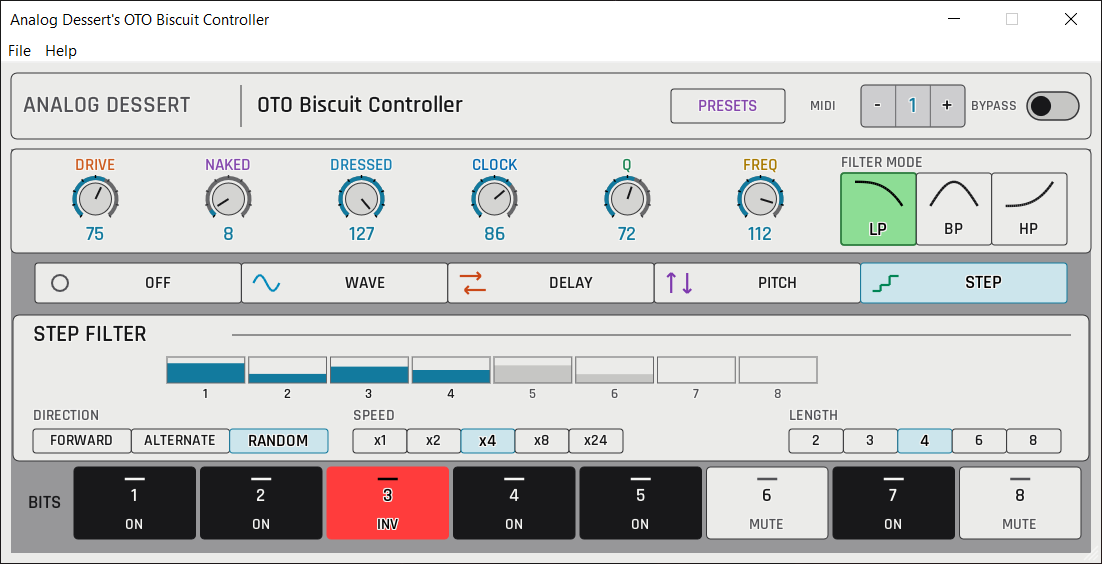
Task: Select the STEP effect mode
Action: 964,283
